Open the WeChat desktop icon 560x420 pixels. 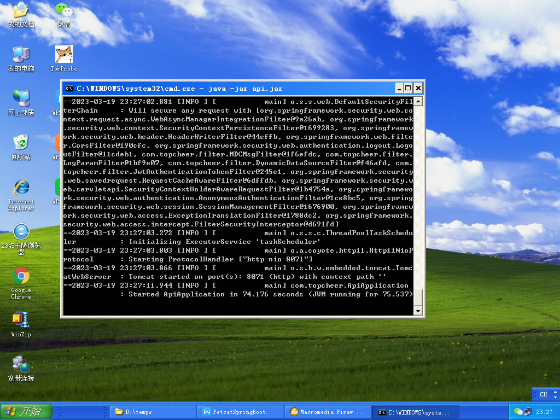pyautogui.click(x=64, y=14)
